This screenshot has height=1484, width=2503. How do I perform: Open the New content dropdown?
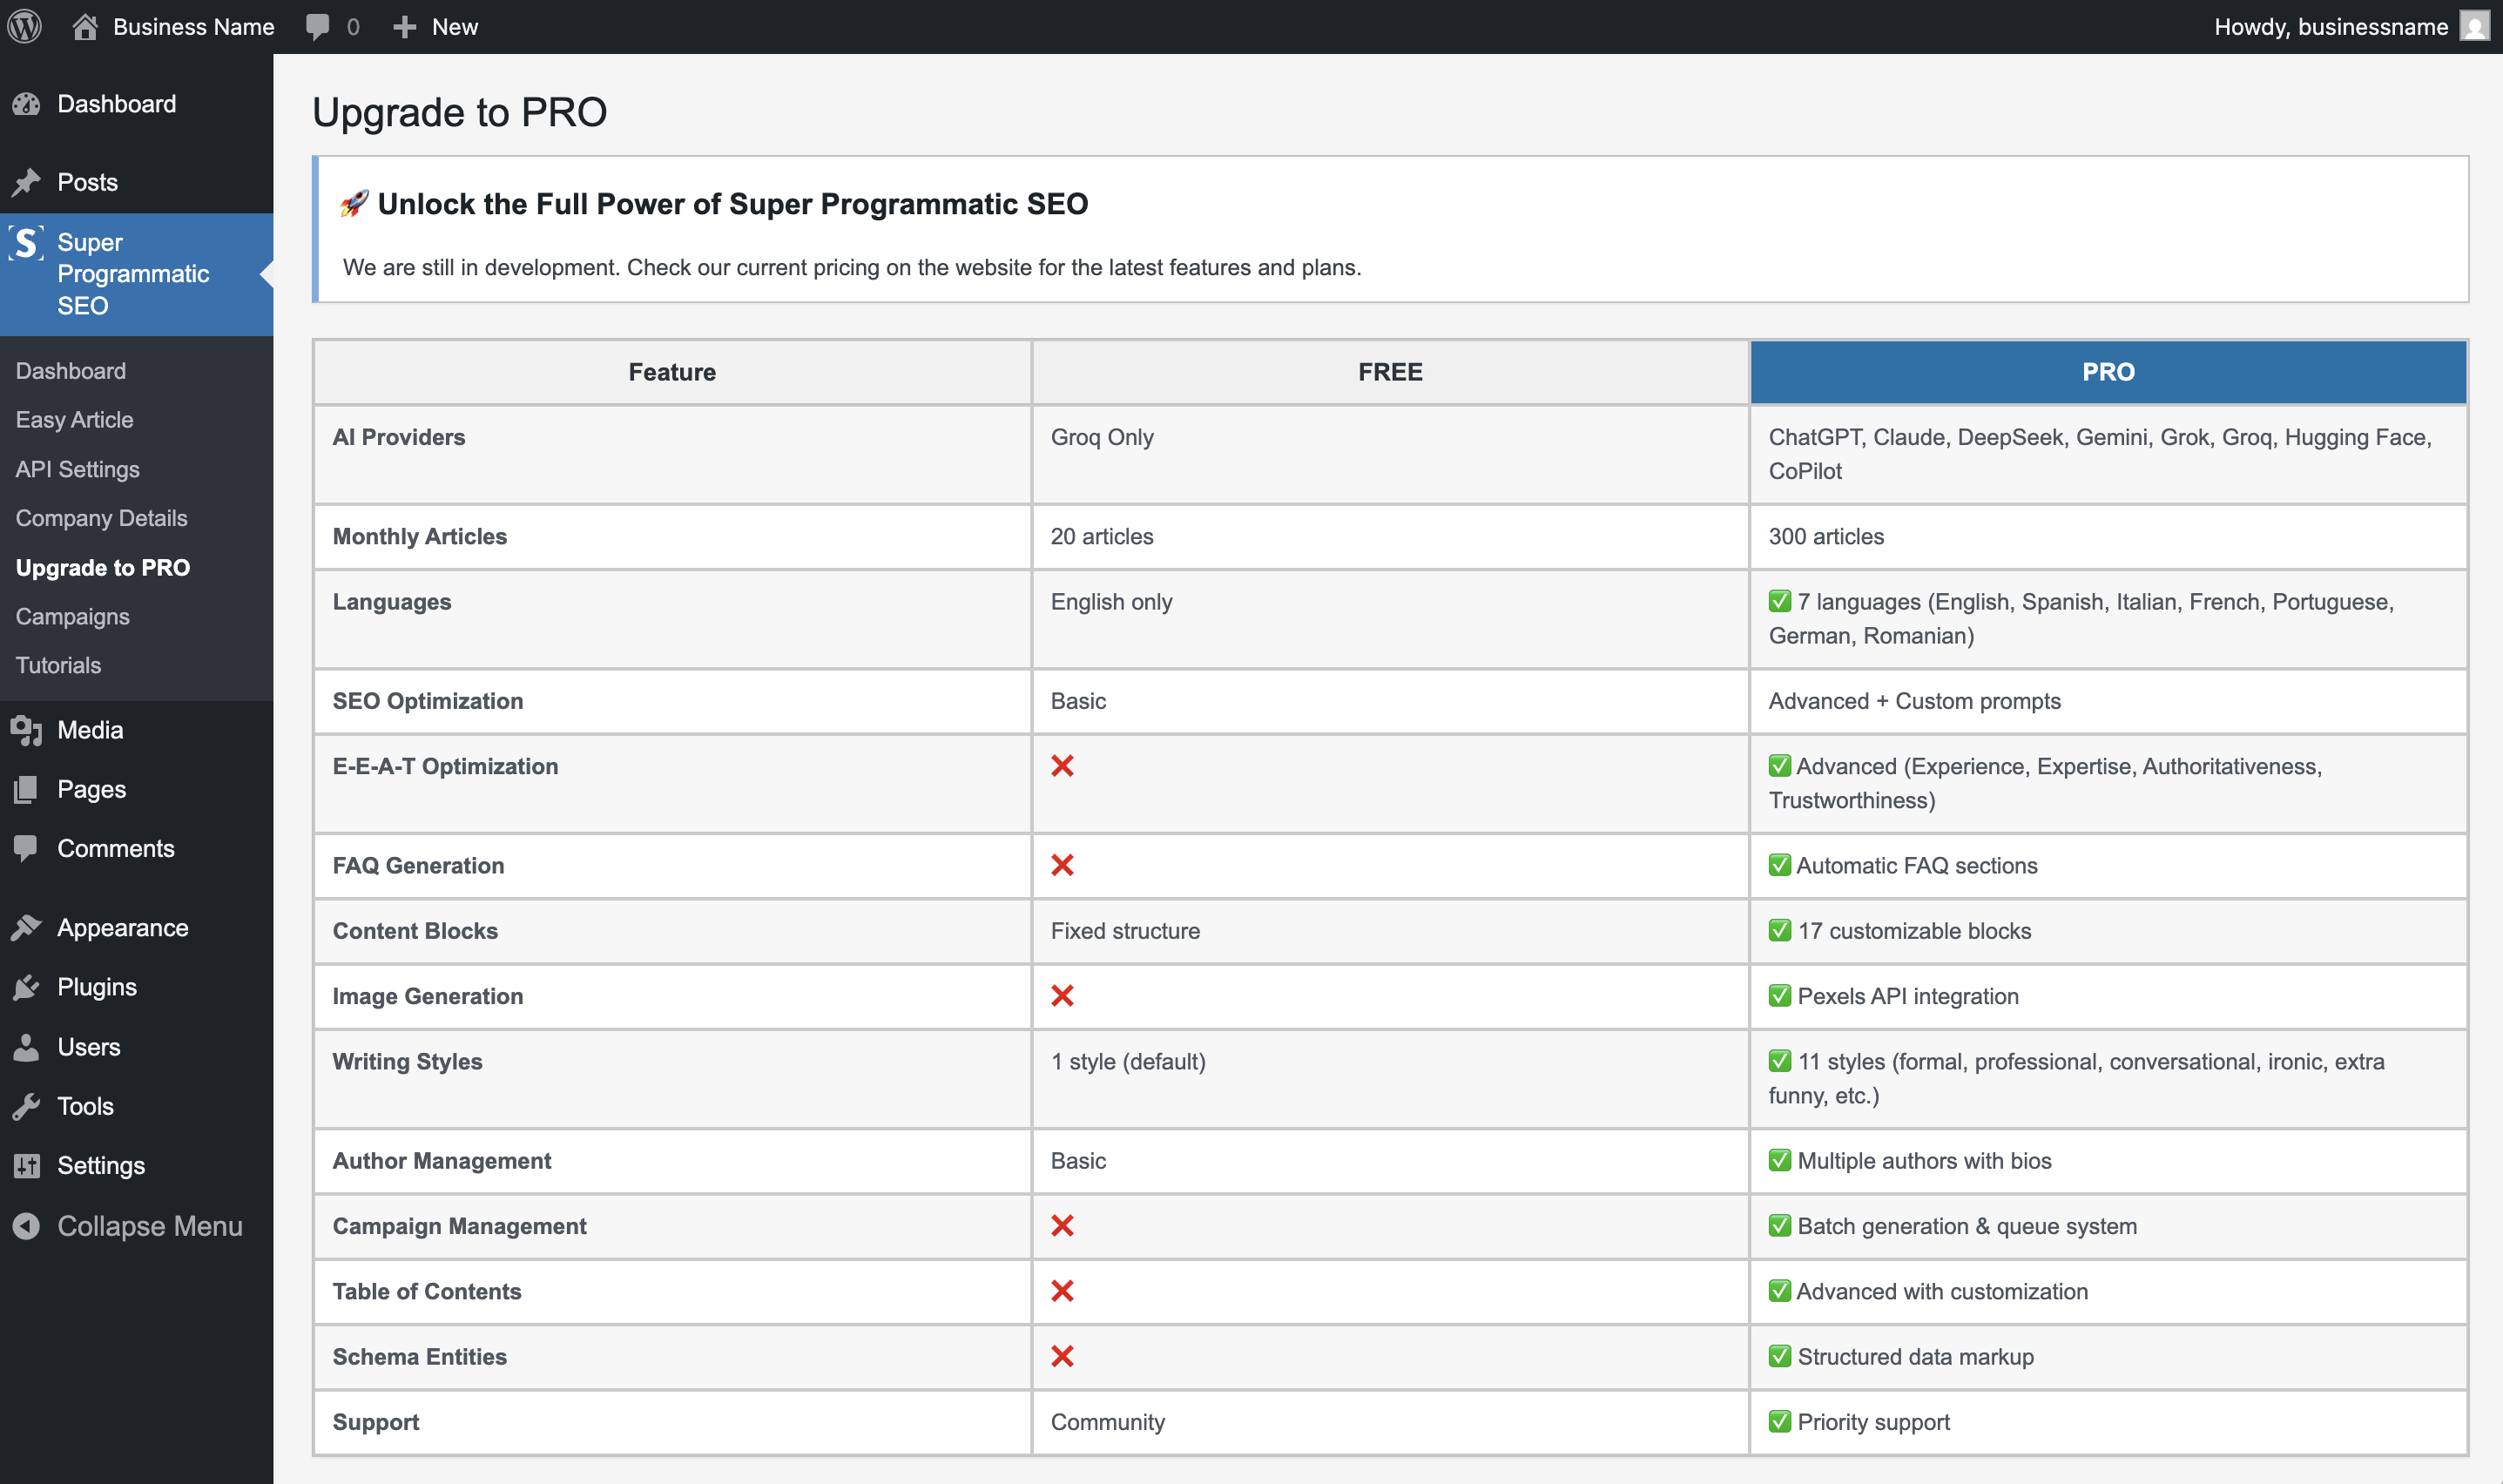pyautogui.click(x=454, y=27)
